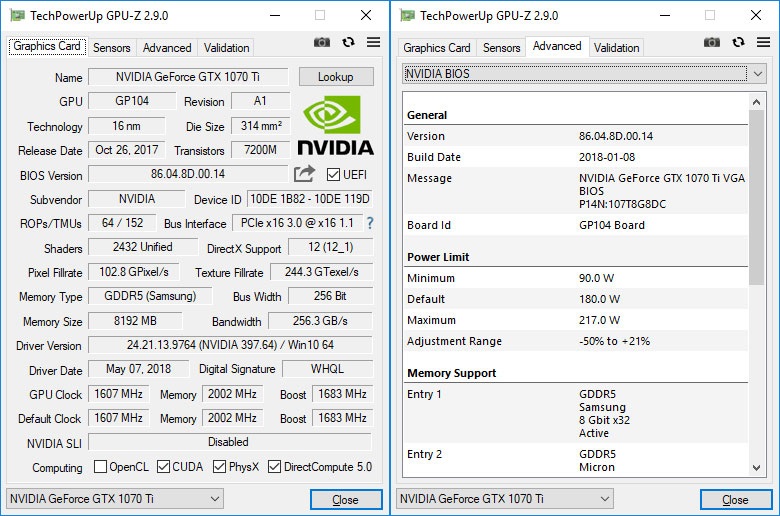Toggle the CUDA checkbox

tap(163, 467)
